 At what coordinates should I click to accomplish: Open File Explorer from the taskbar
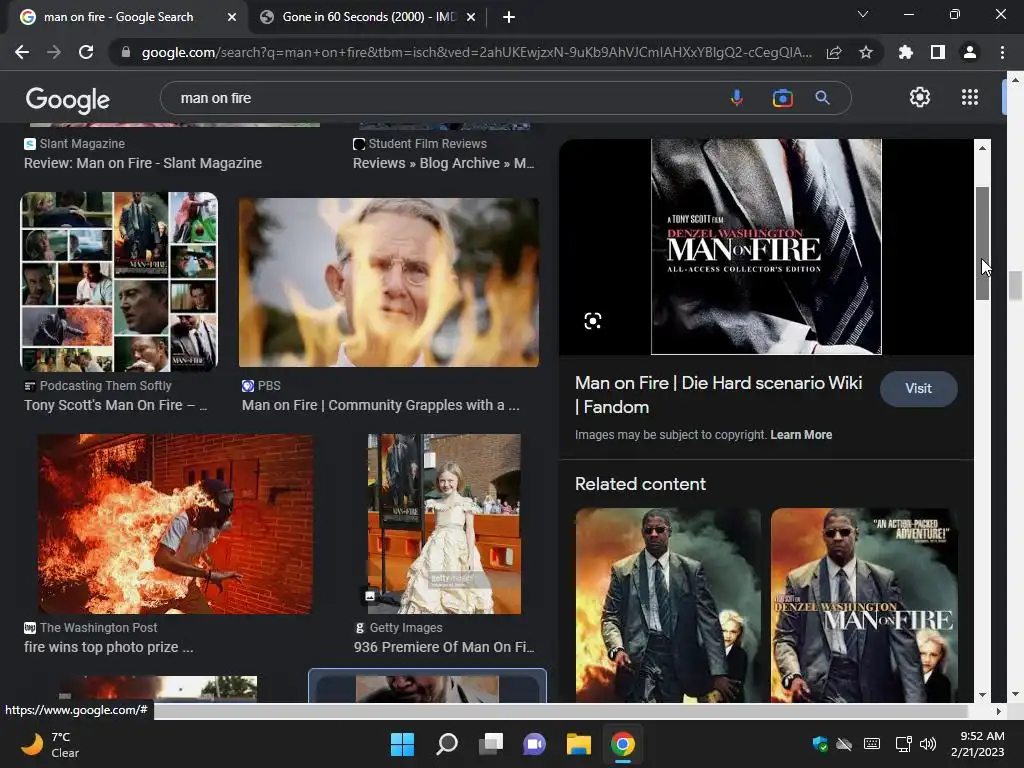tap(579, 744)
